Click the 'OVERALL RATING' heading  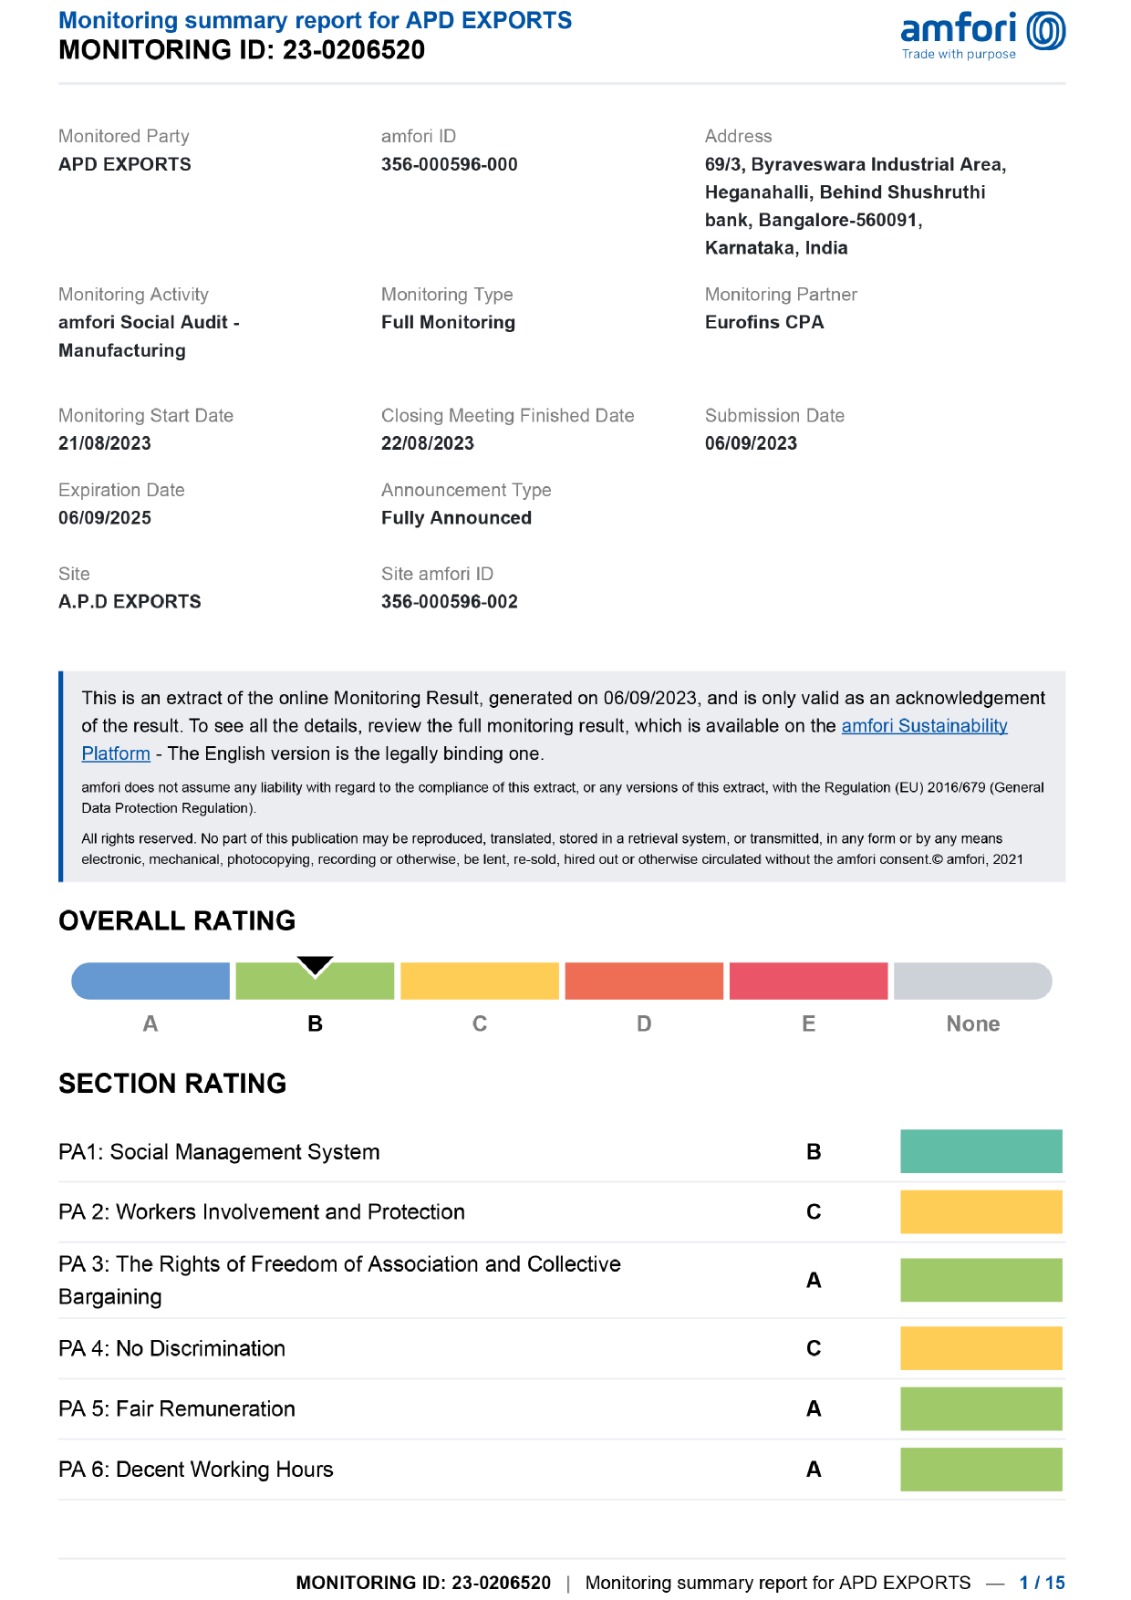click(177, 921)
